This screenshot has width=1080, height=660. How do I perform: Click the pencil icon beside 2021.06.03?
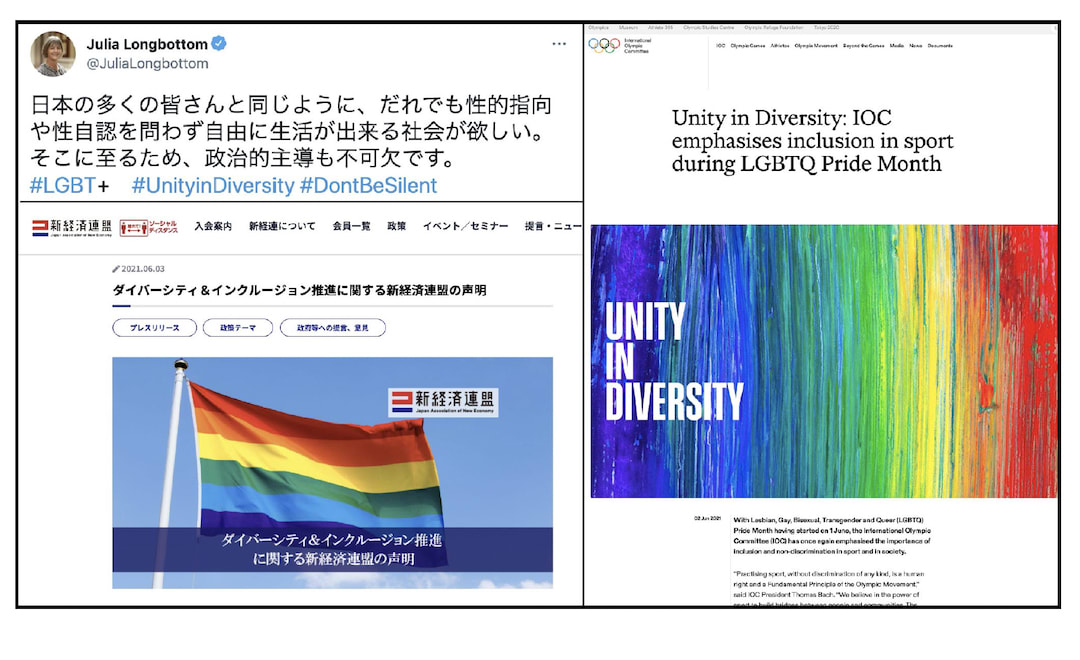pos(116,269)
